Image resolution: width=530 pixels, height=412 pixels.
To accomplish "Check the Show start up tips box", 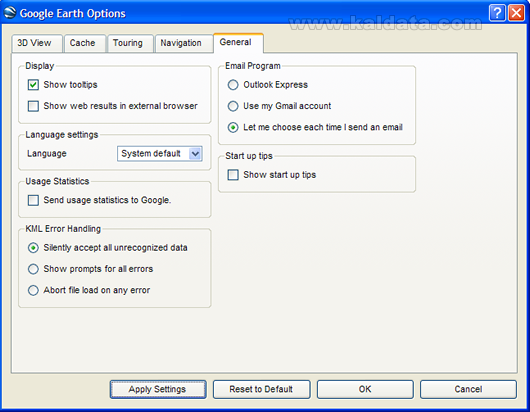I will 233,175.
